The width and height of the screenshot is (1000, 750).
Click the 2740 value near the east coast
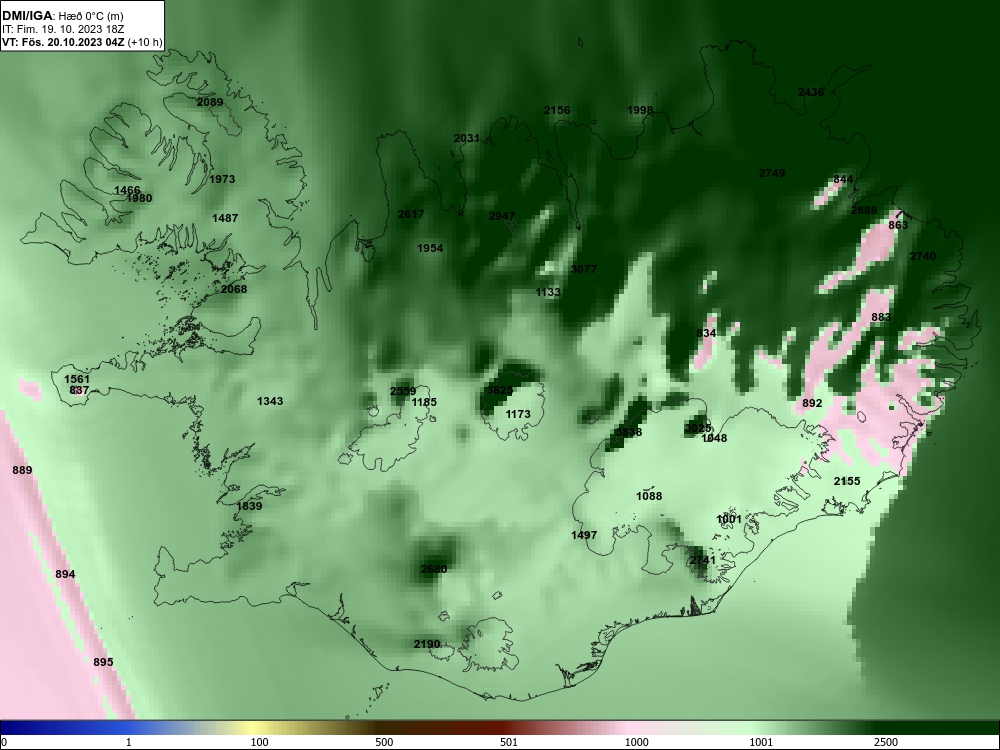pos(923,256)
